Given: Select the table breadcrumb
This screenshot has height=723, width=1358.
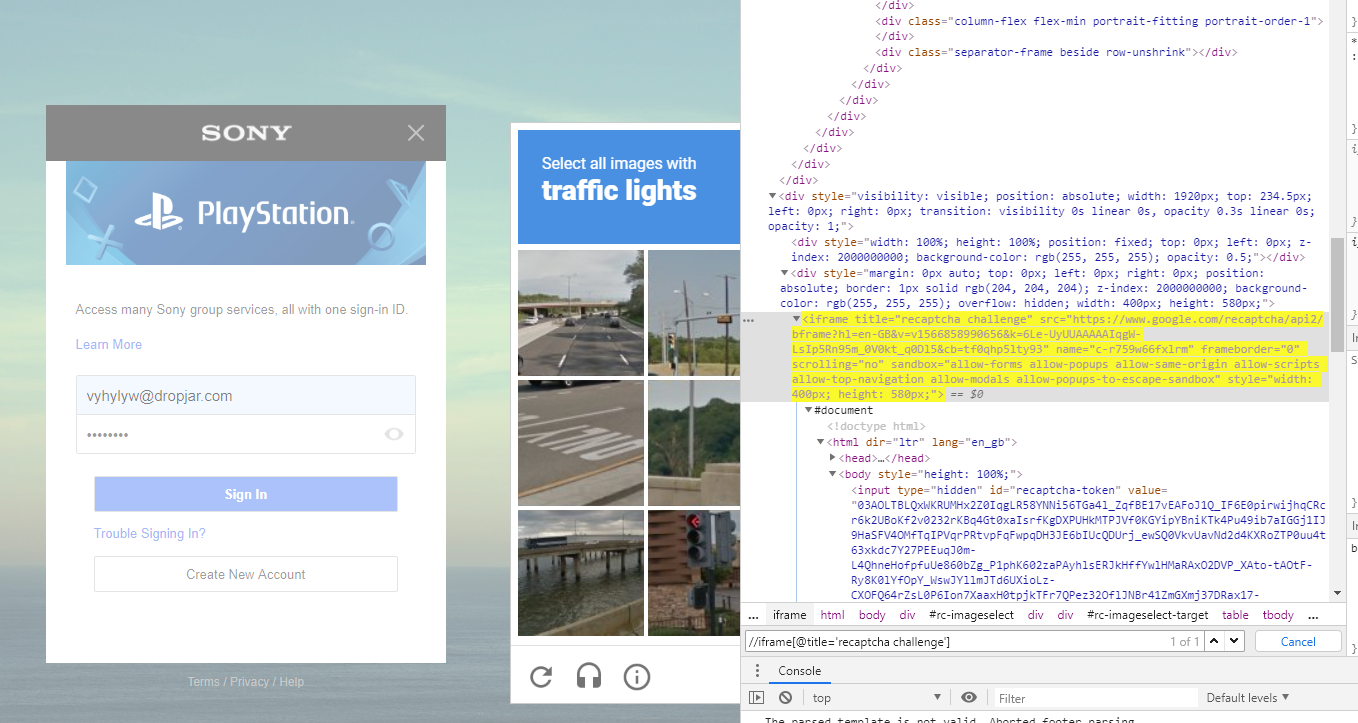Looking at the screenshot, I should [1235, 615].
